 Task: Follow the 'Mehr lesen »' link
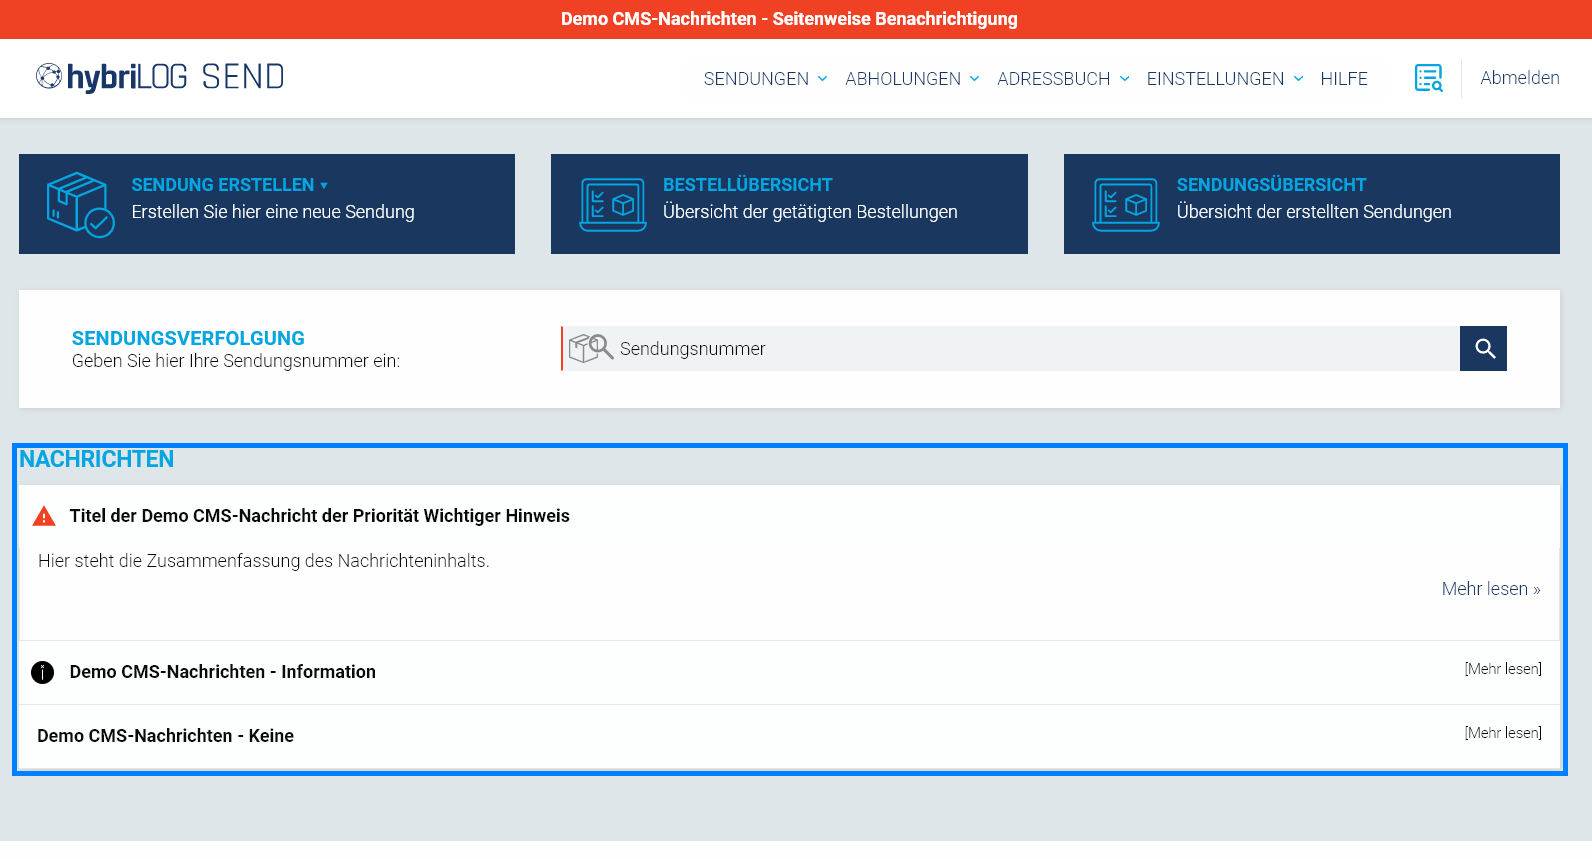click(1490, 589)
